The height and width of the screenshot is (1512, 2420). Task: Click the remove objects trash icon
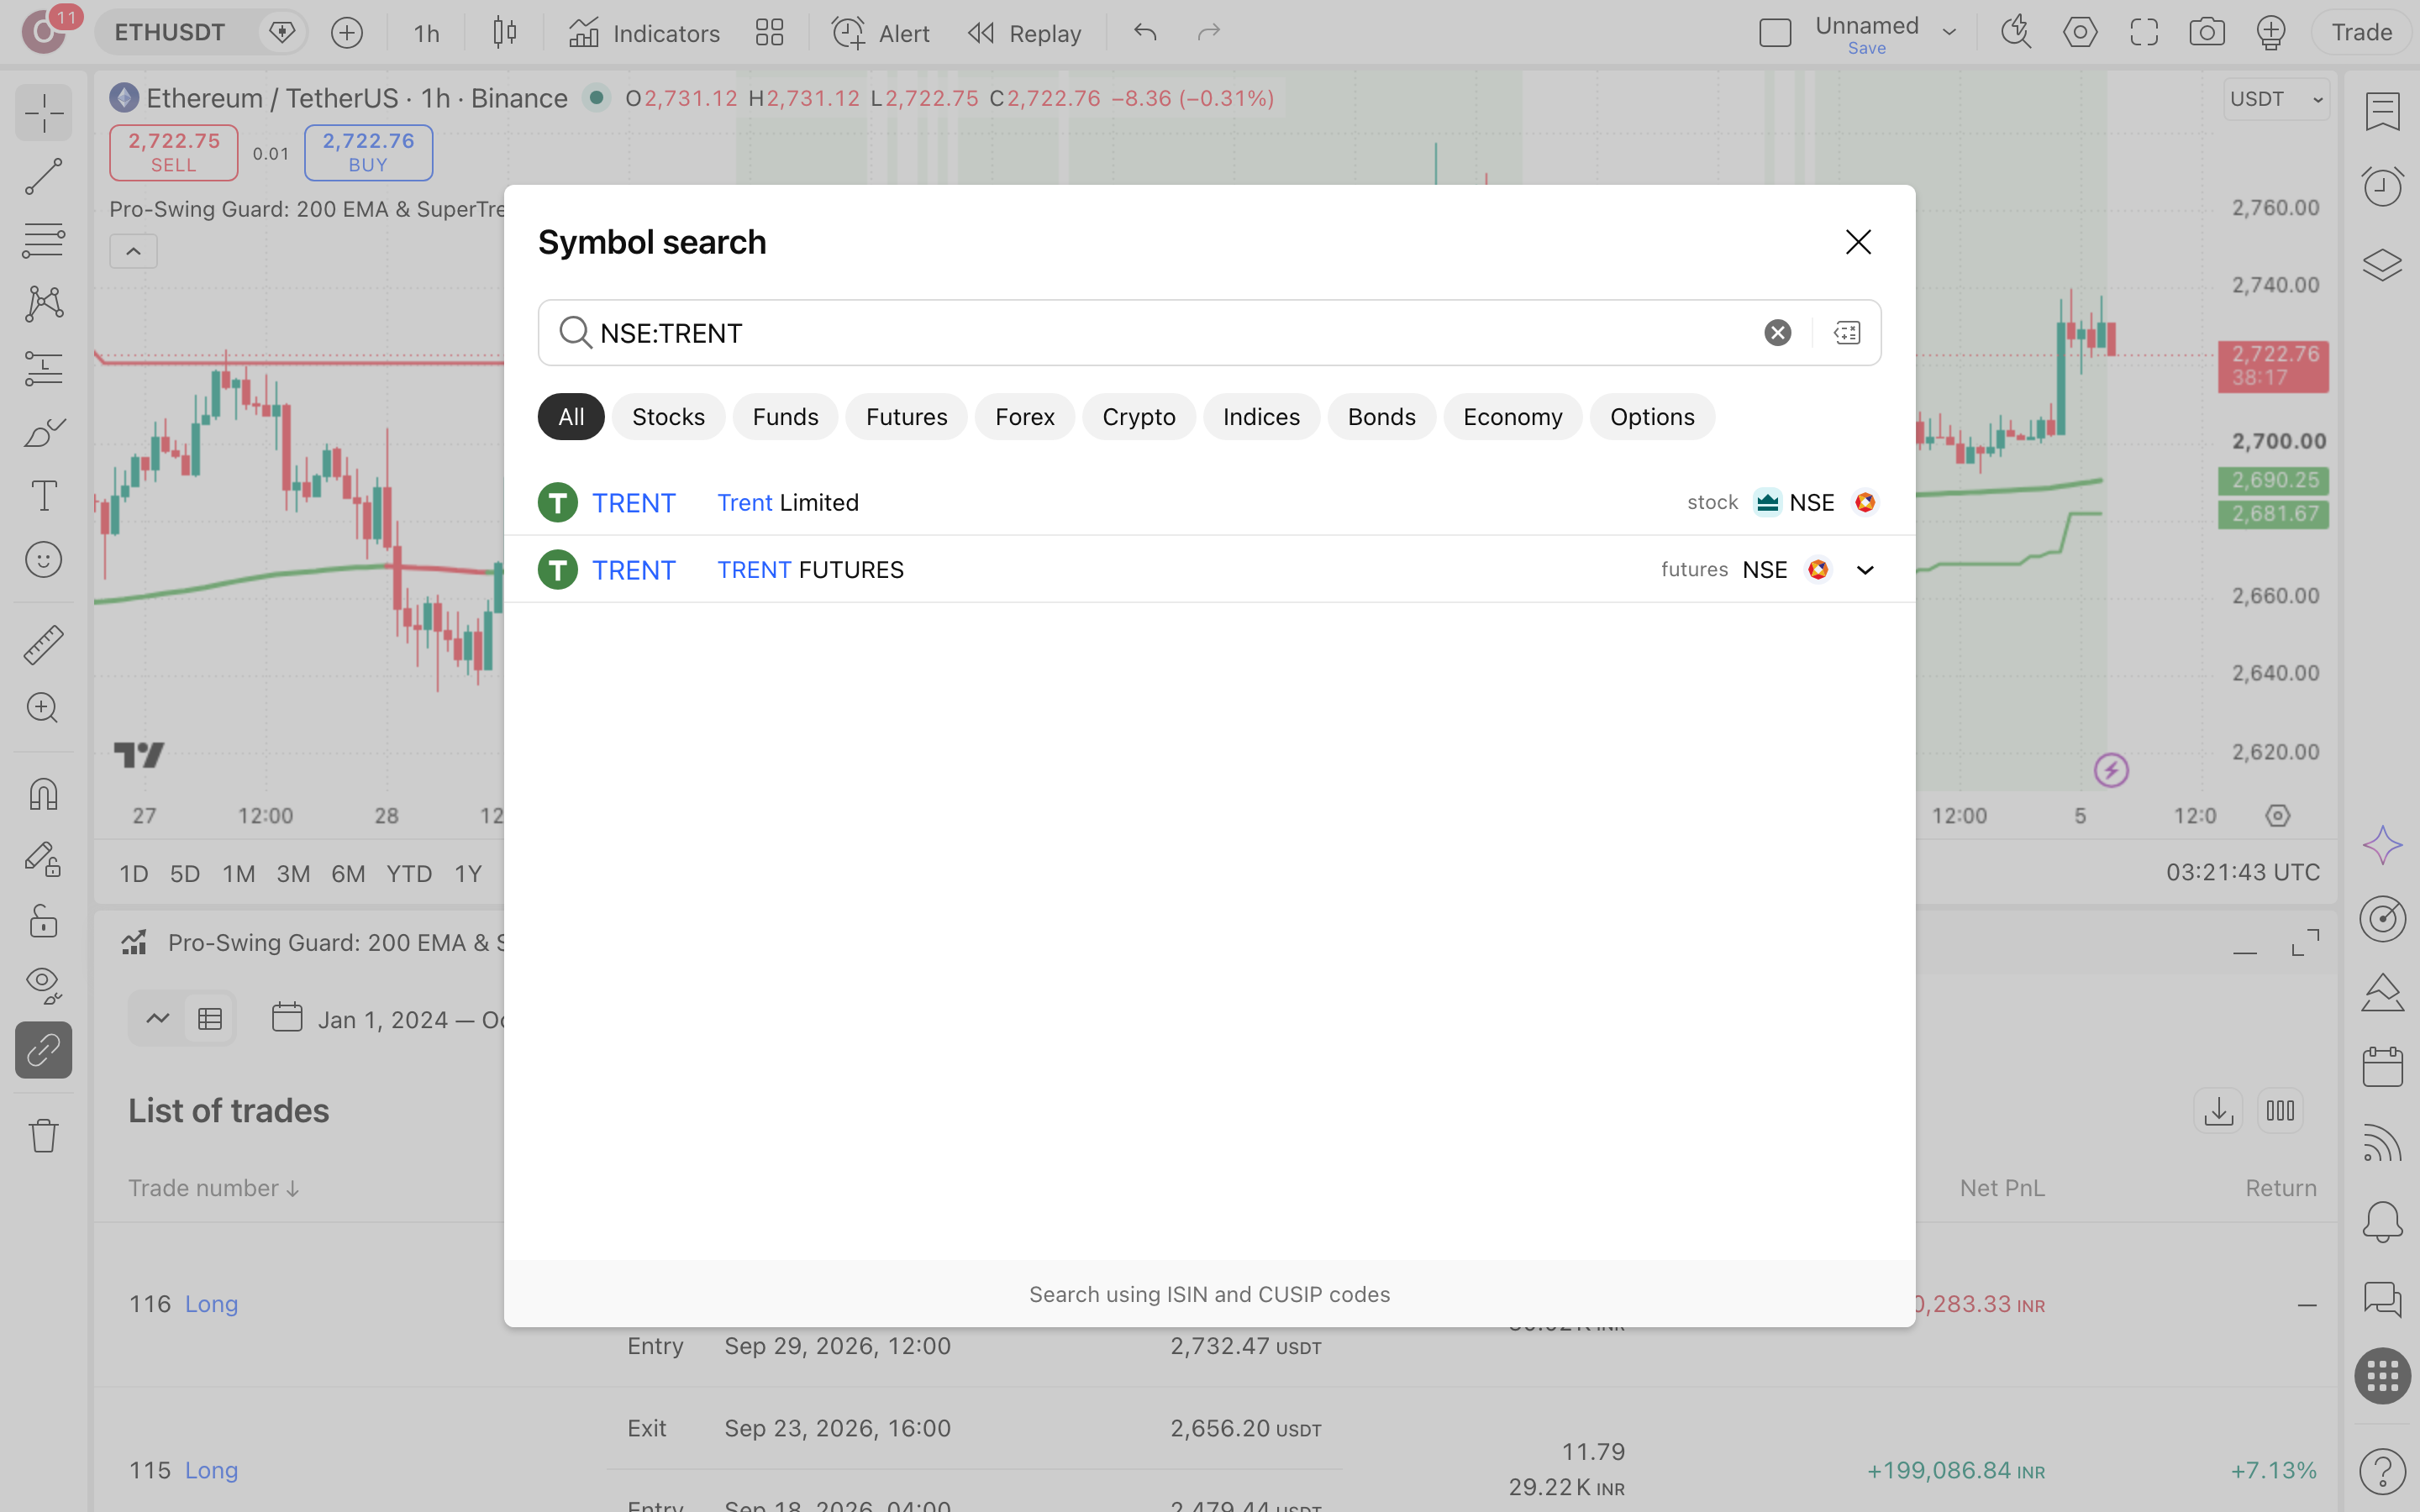click(x=44, y=1135)
